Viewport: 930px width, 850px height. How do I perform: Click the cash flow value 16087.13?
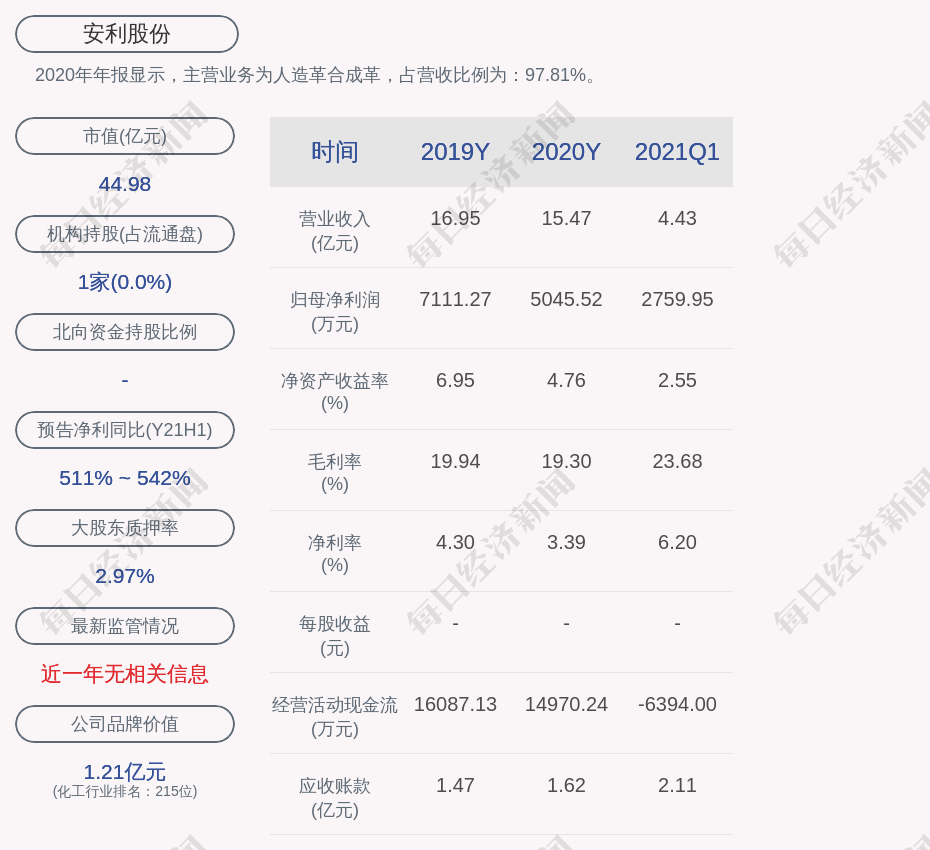coord(455,704)
